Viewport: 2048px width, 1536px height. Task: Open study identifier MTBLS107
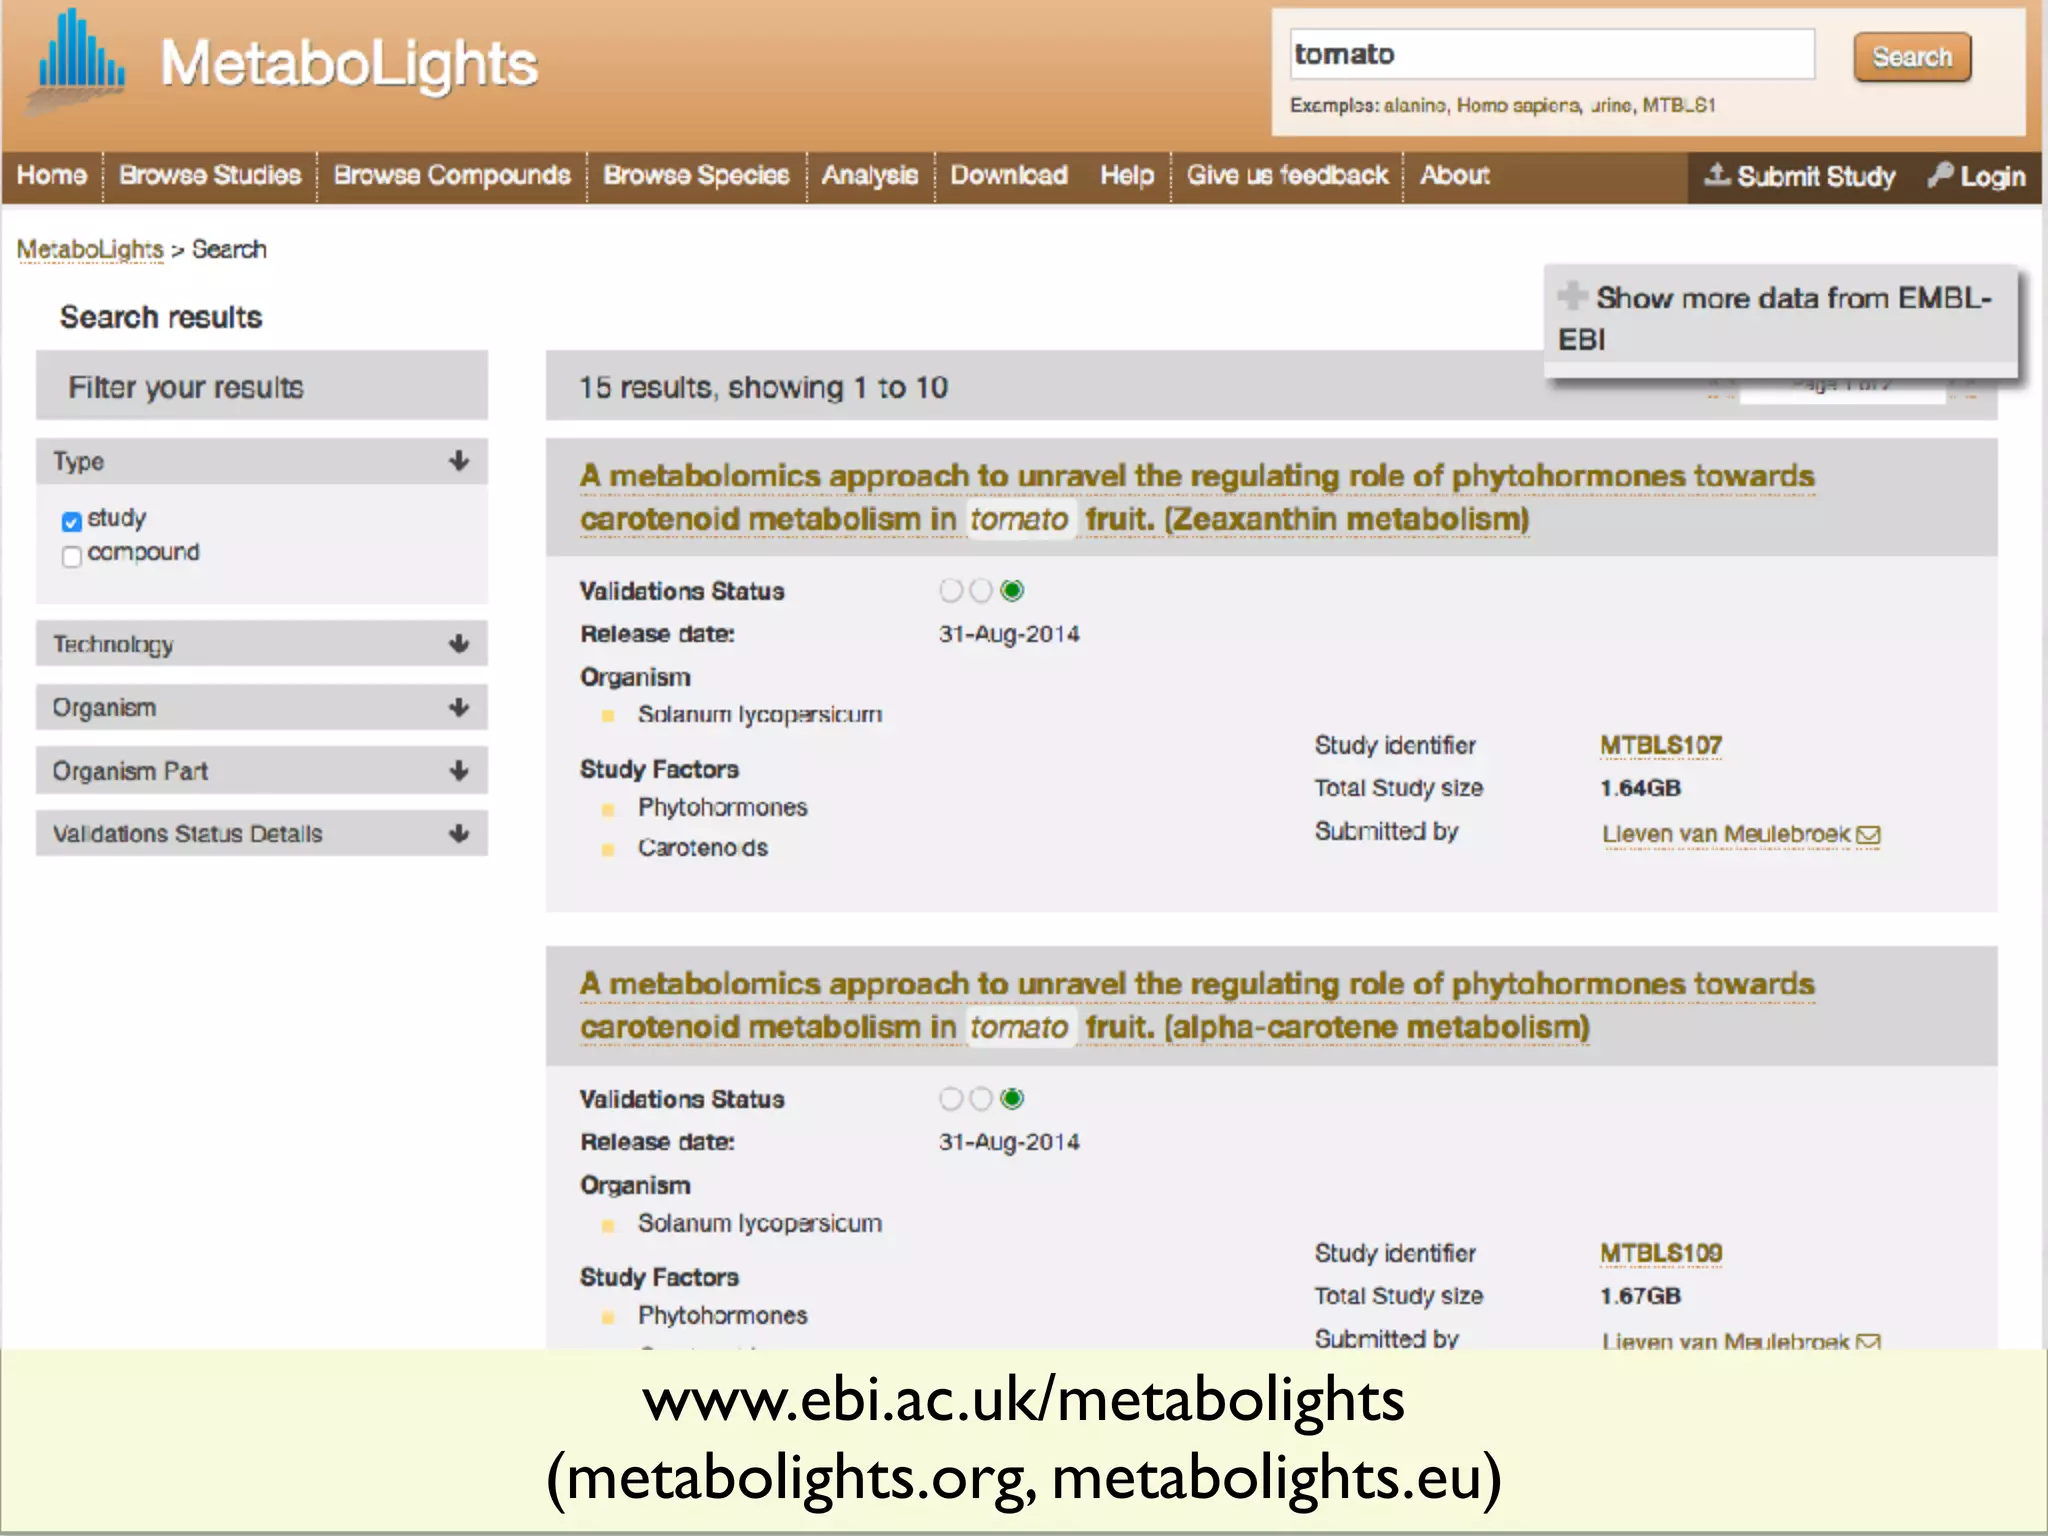point(1661,746)
